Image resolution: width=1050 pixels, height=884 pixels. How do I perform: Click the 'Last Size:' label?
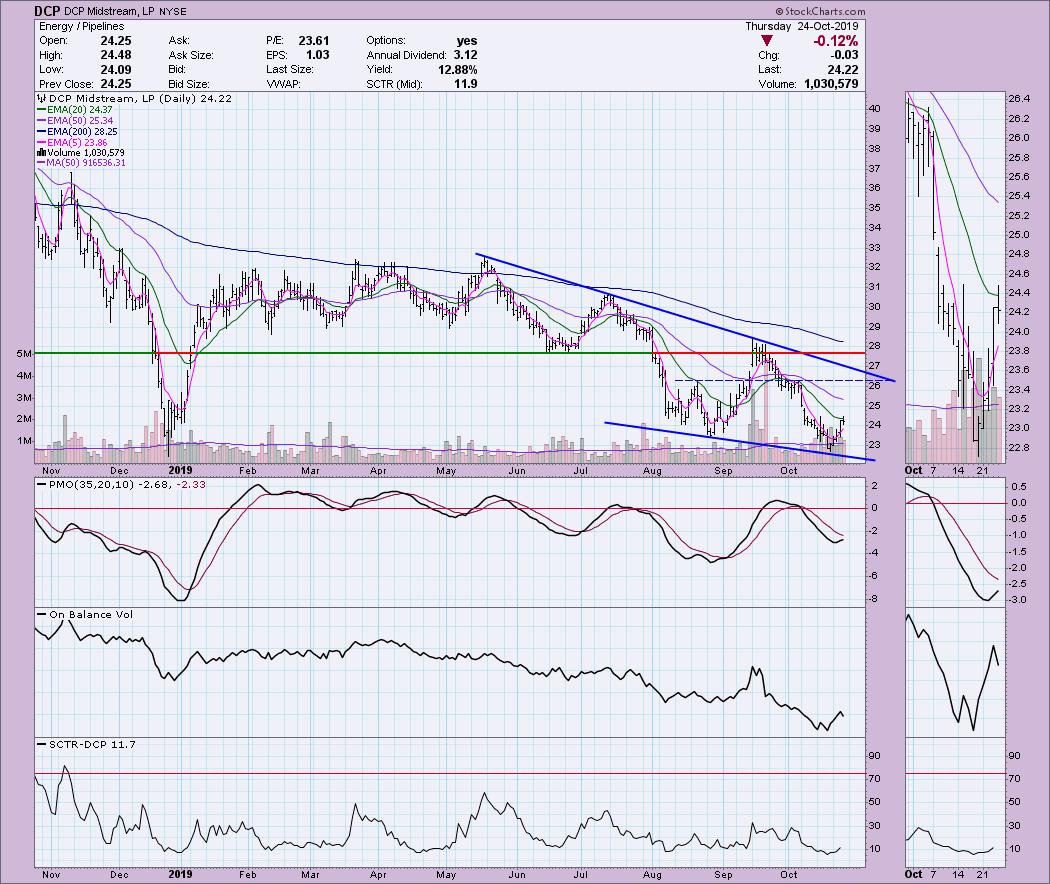(x=289, y=70)
